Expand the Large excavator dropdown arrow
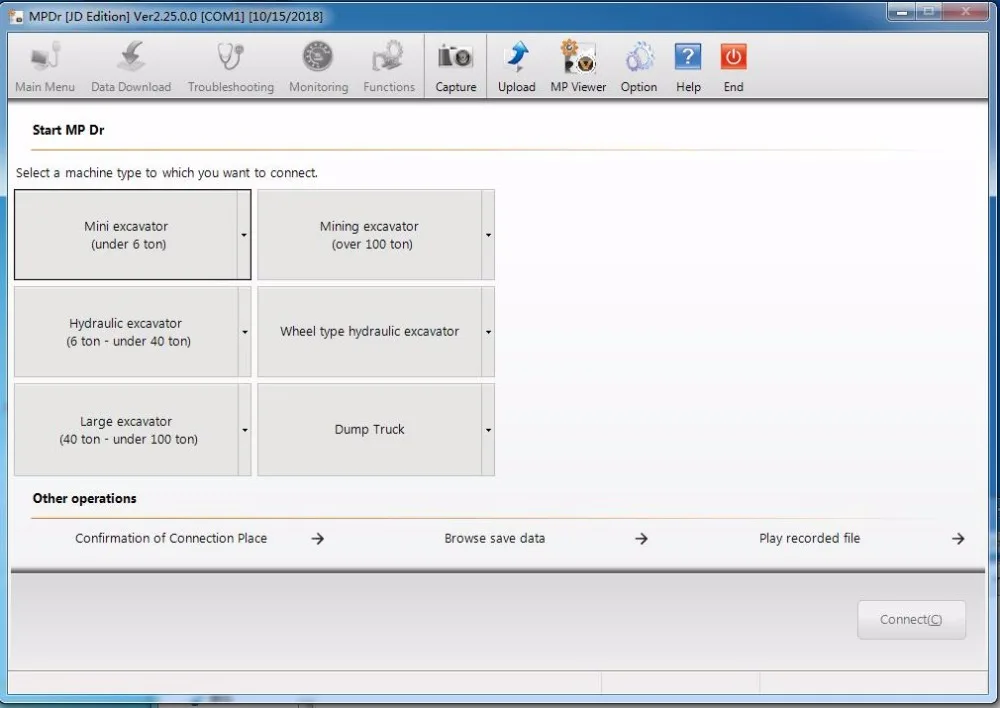Screen dimensions: 1000x708 click(244, 430)
